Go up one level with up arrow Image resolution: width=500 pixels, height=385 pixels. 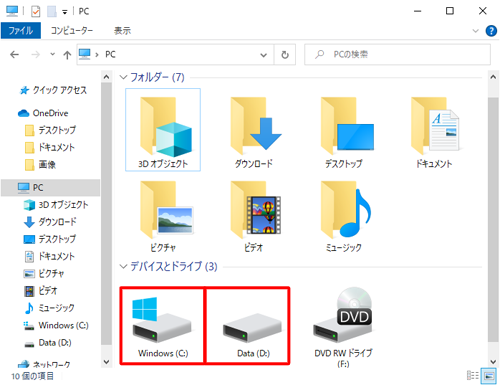point(67,55)
